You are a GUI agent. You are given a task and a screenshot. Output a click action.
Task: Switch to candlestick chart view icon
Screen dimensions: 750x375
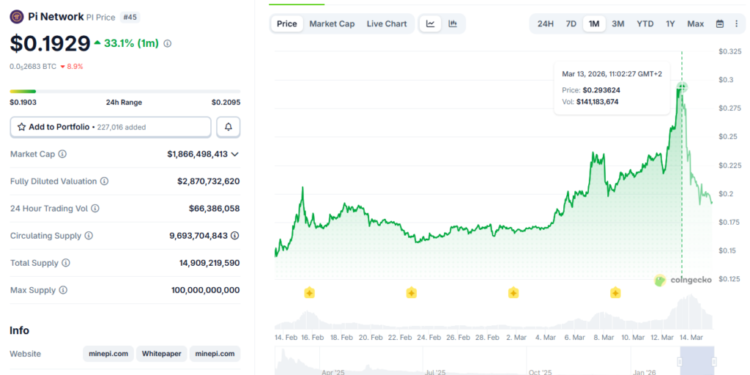click(x=452, y=24)
